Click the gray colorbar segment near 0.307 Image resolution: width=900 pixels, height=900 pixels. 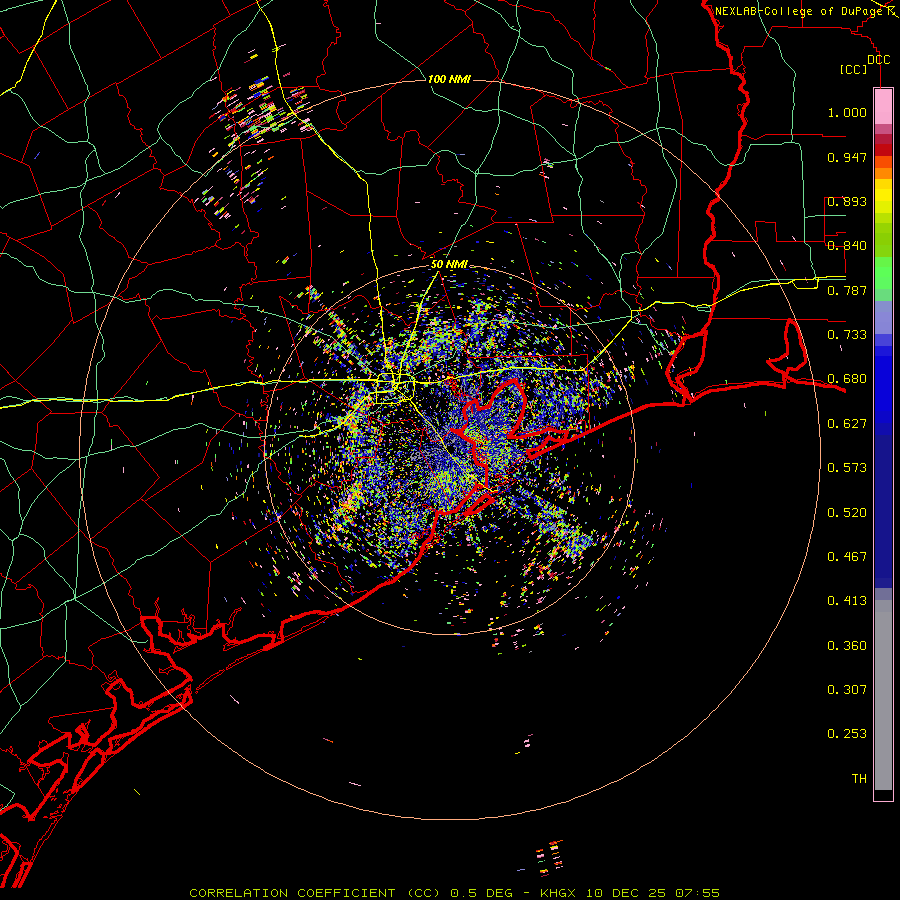tap(883, 695)
